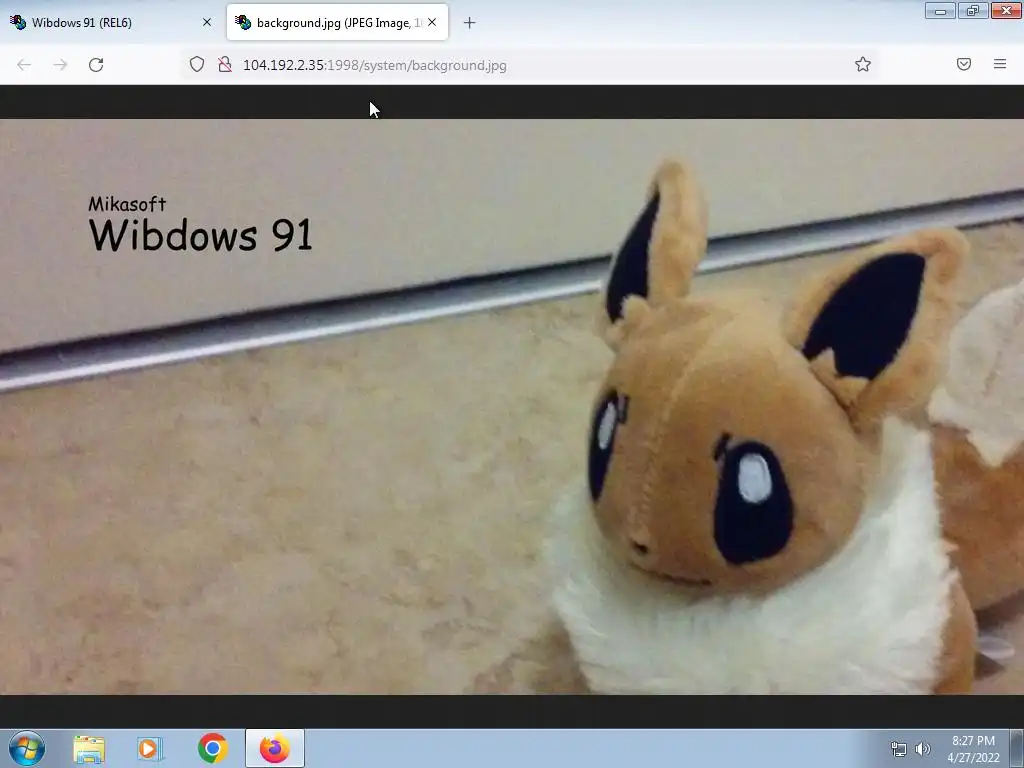1024x768 pixels.
Task: Click the Show desktop button
Action: coord(1018,748)
